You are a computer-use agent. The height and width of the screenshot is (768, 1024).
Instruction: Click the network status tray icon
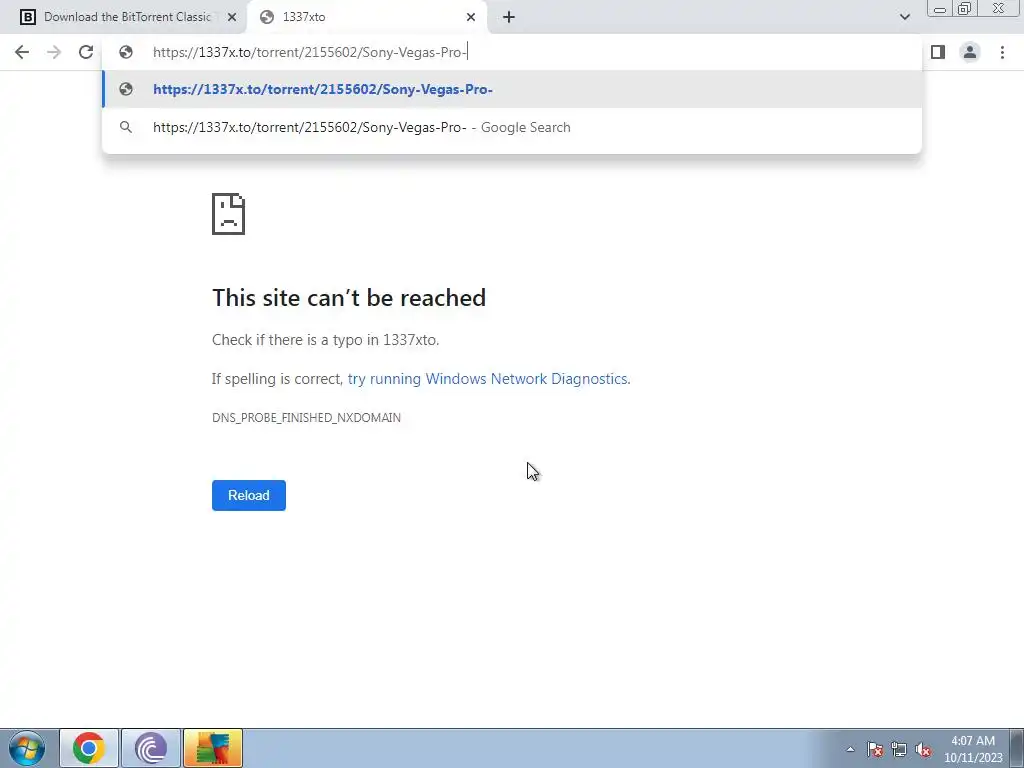click(x=899, y=750)
